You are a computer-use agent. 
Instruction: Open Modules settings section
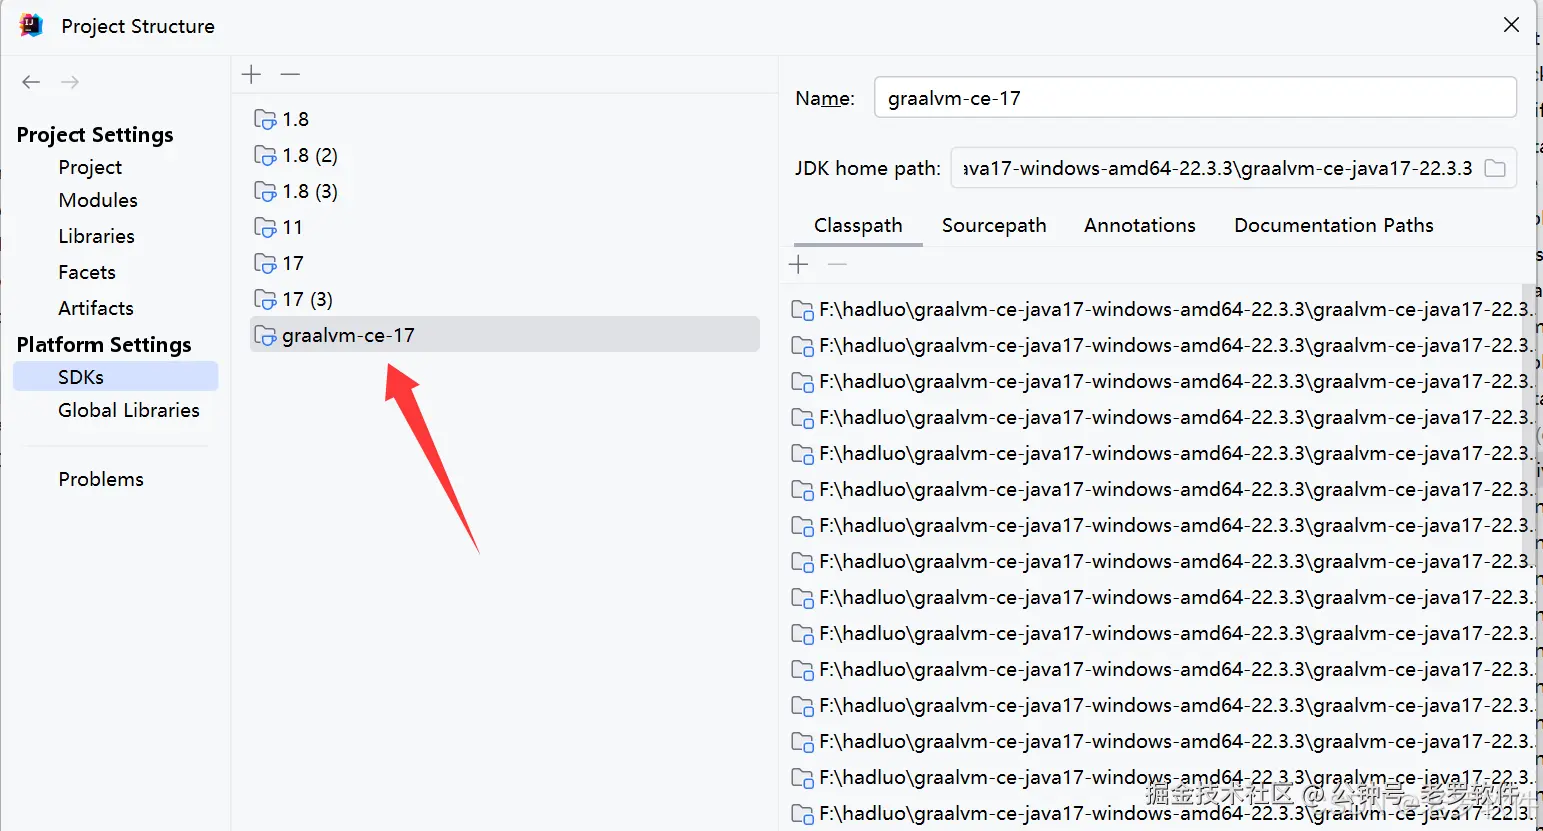click(98, 200)
